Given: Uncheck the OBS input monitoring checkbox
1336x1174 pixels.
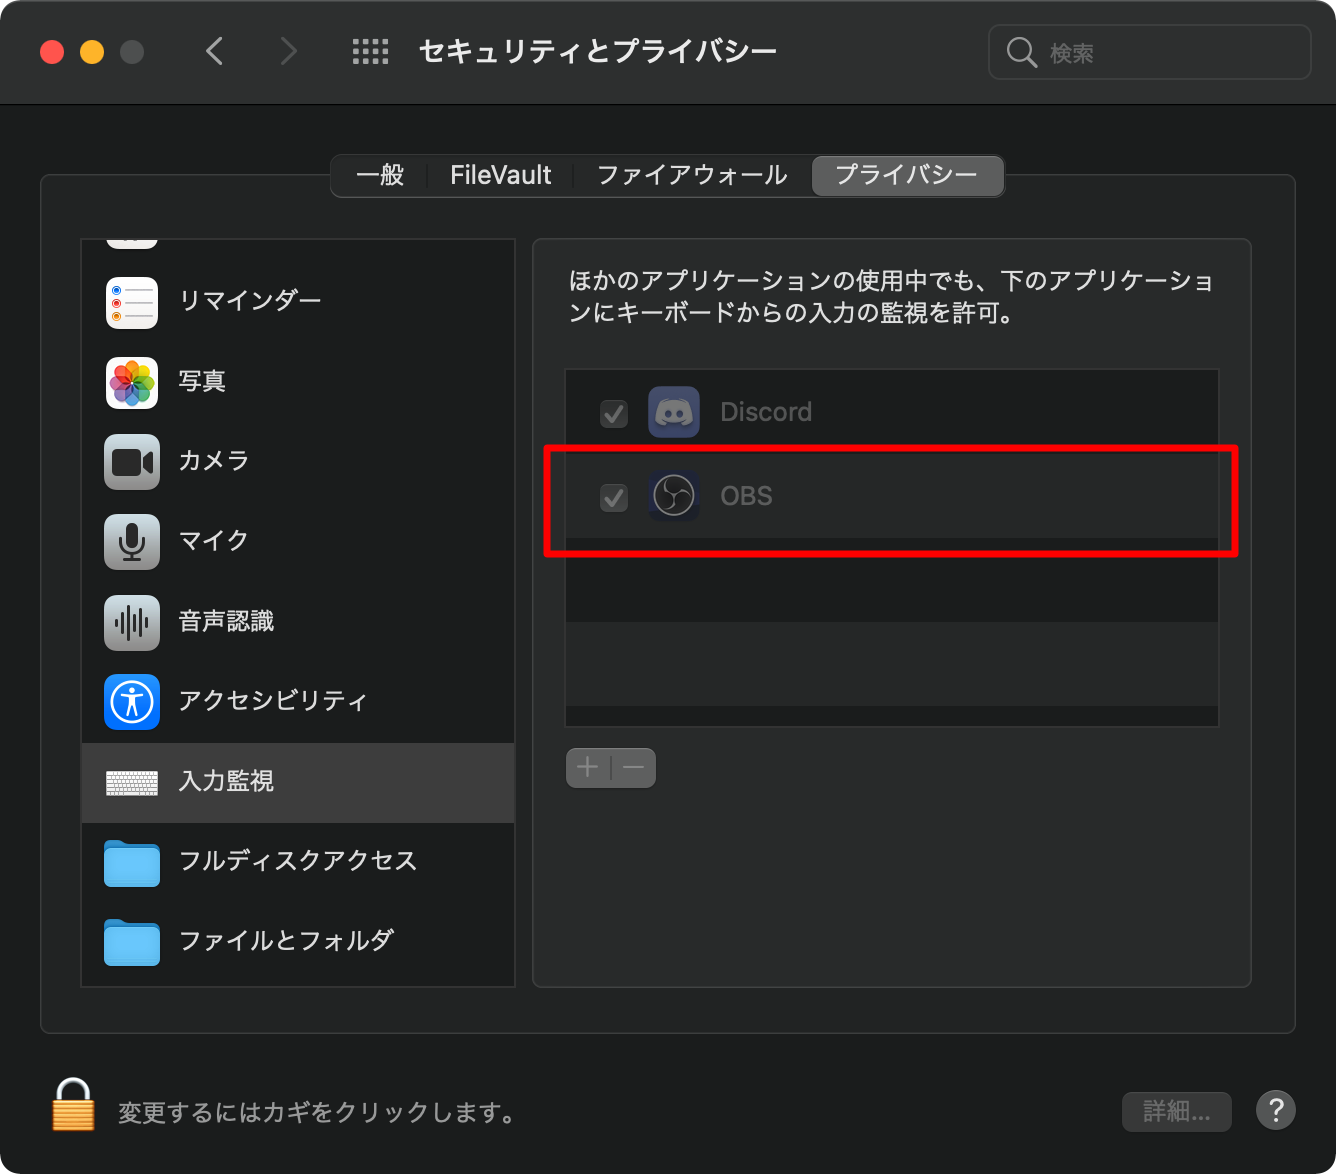Looking at the screenshot, I should [614, 497].
